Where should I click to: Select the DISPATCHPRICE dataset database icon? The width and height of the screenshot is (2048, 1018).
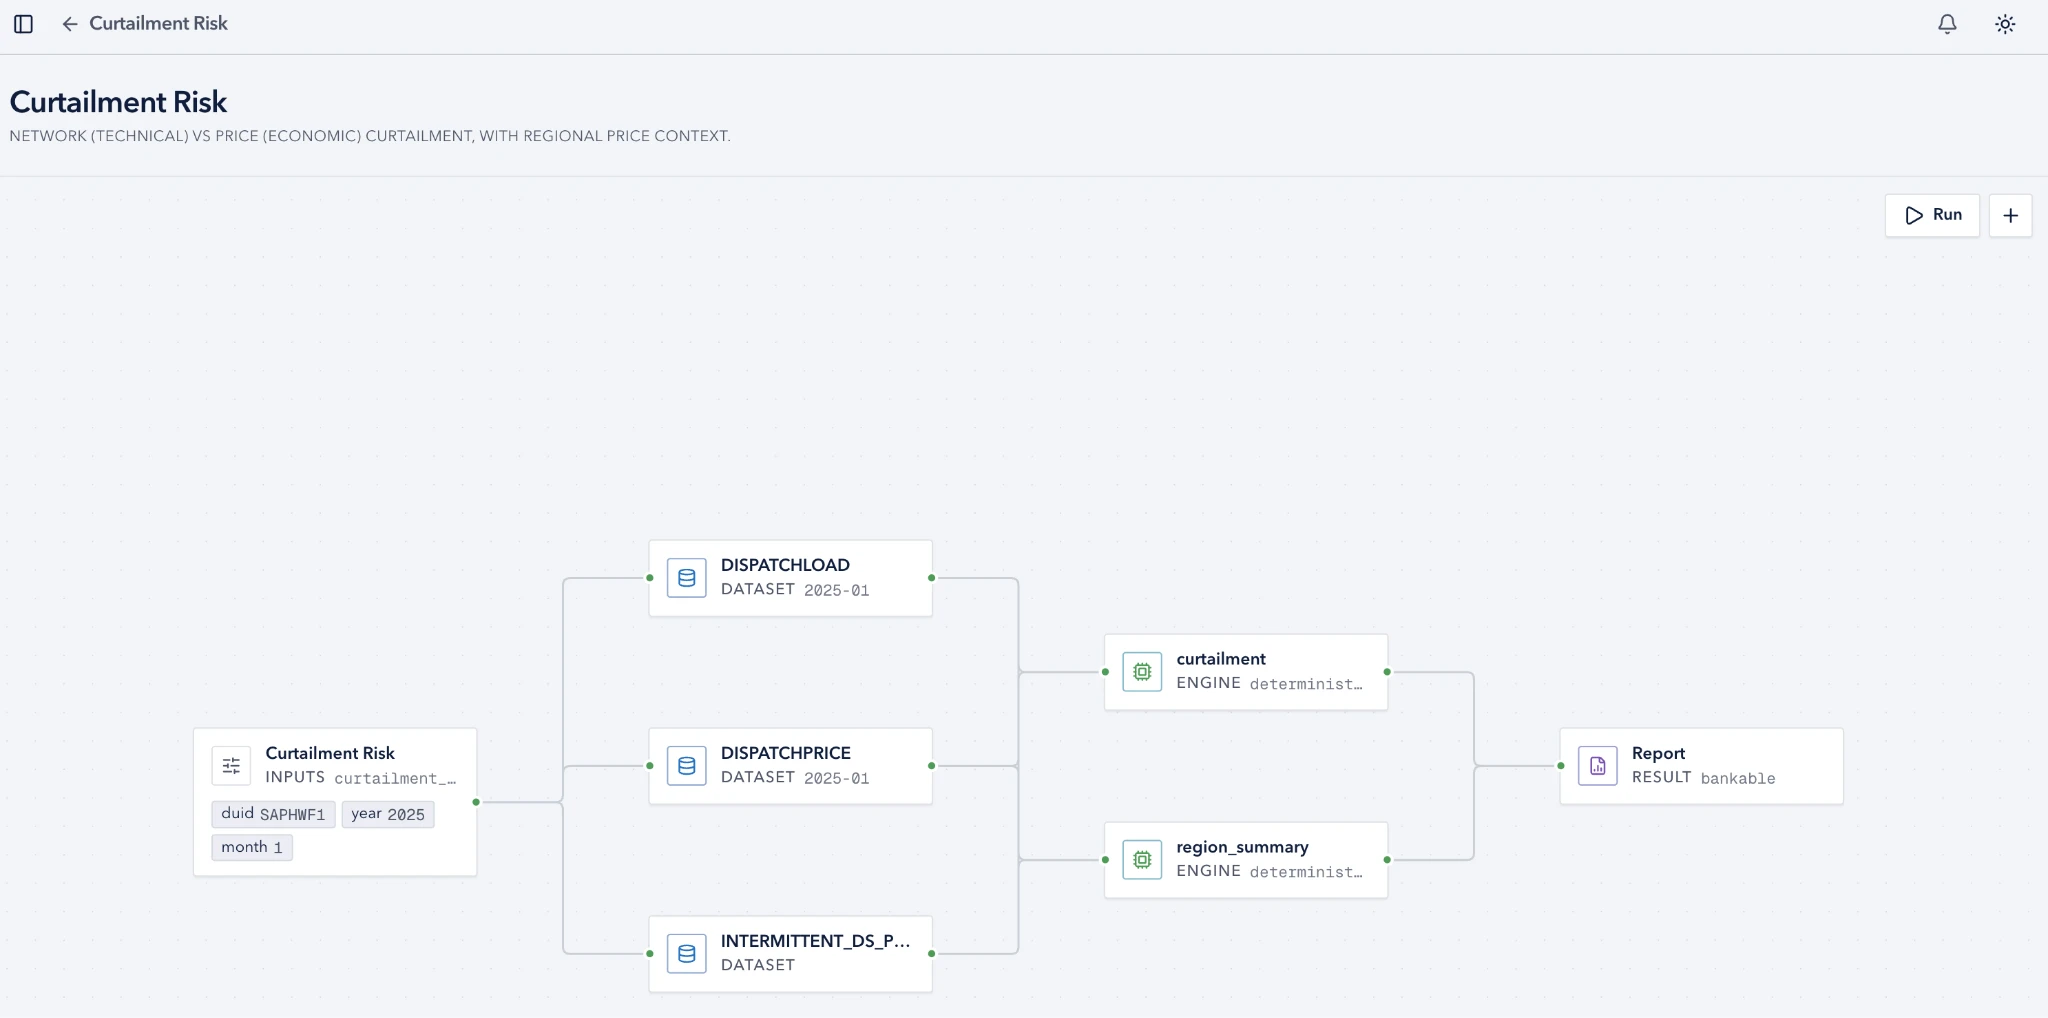687,766
